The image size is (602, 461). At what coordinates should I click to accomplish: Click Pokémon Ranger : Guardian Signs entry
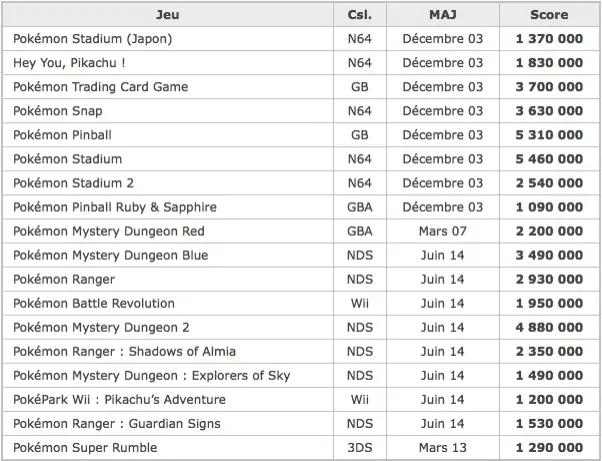point(117,424)
